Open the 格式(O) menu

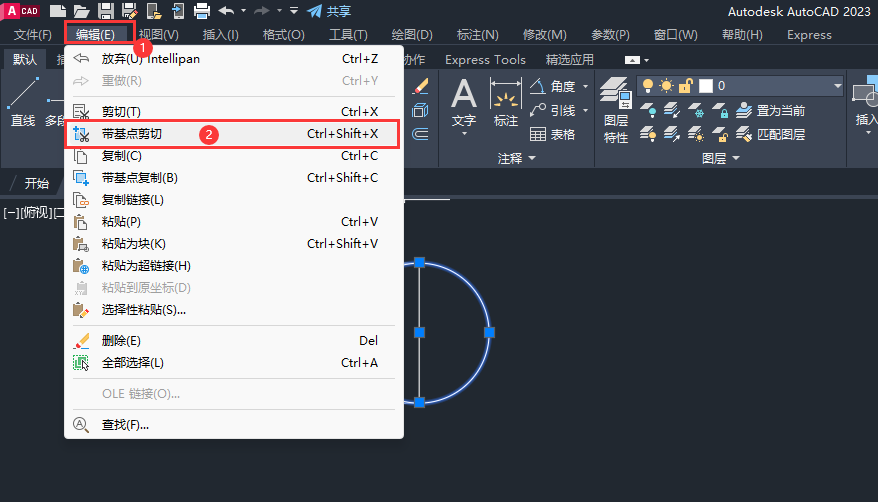pyautogui.click(x=283, y=35)
